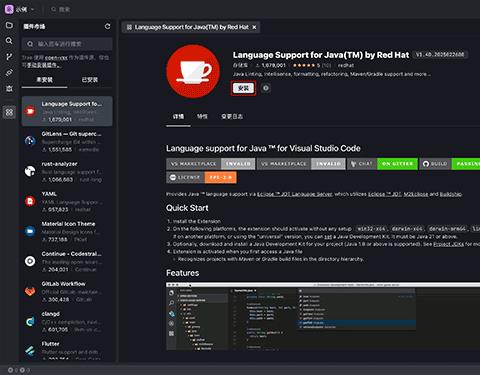
Task: Open the 特性 features tab
Action: (202, 116)
